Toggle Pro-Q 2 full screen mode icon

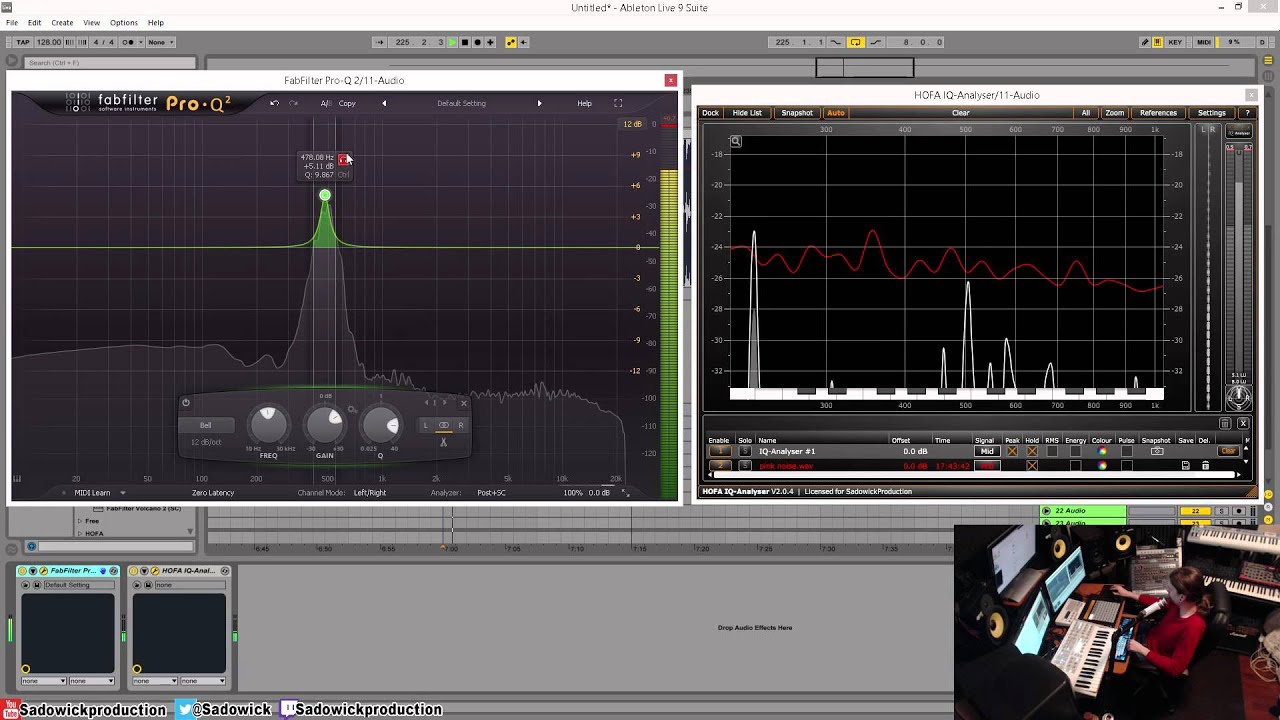618,103
